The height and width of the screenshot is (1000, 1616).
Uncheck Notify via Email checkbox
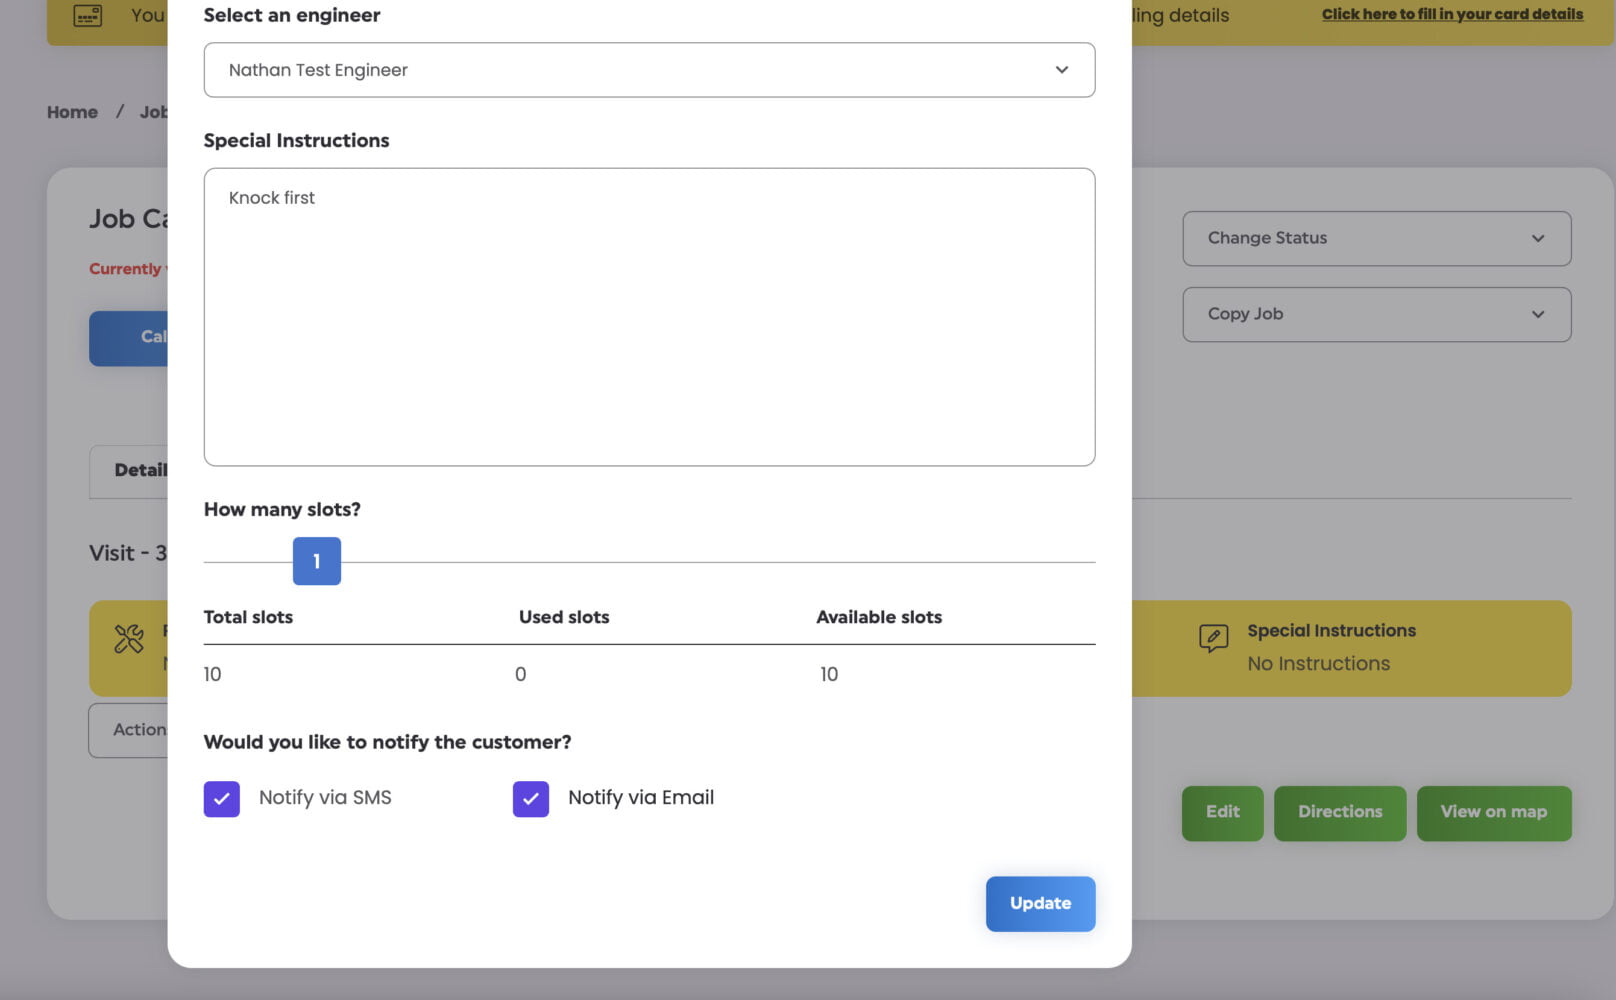coord(531,799)
